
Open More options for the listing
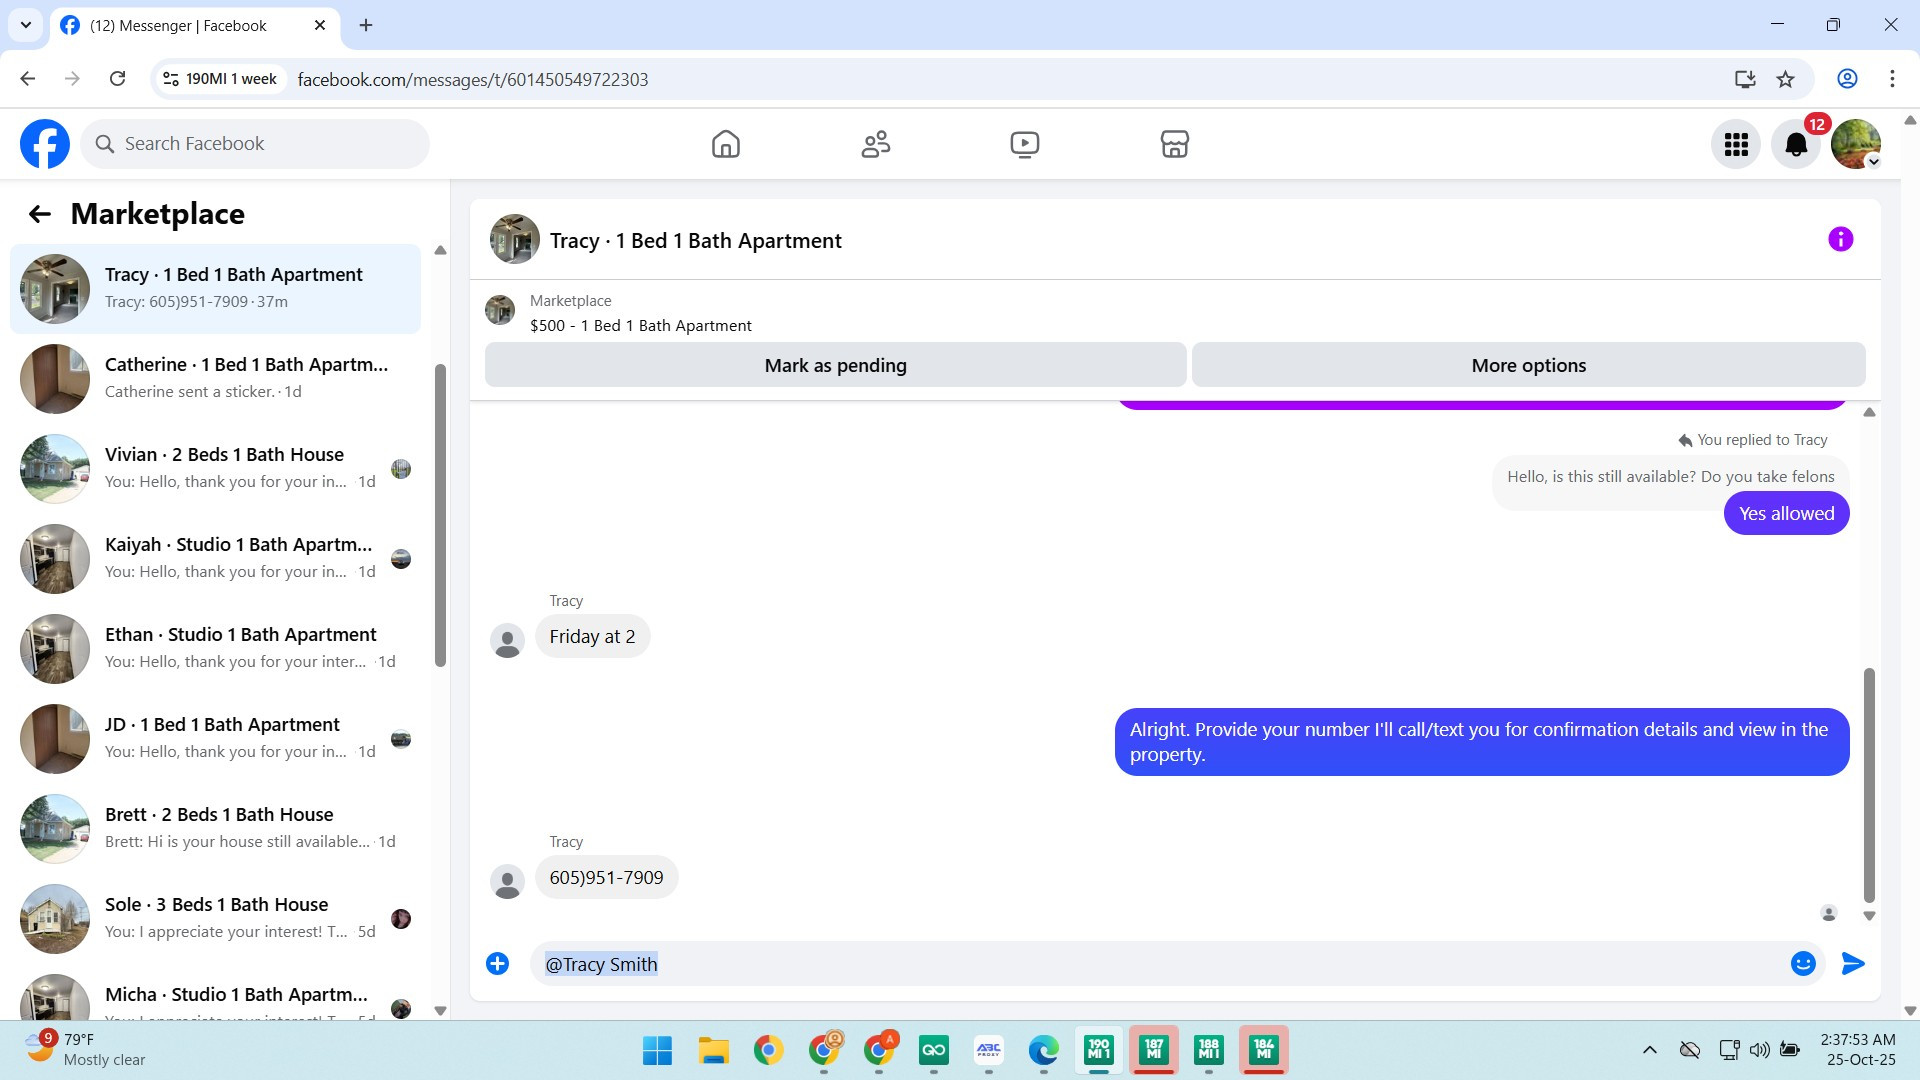pos(1529,365)
